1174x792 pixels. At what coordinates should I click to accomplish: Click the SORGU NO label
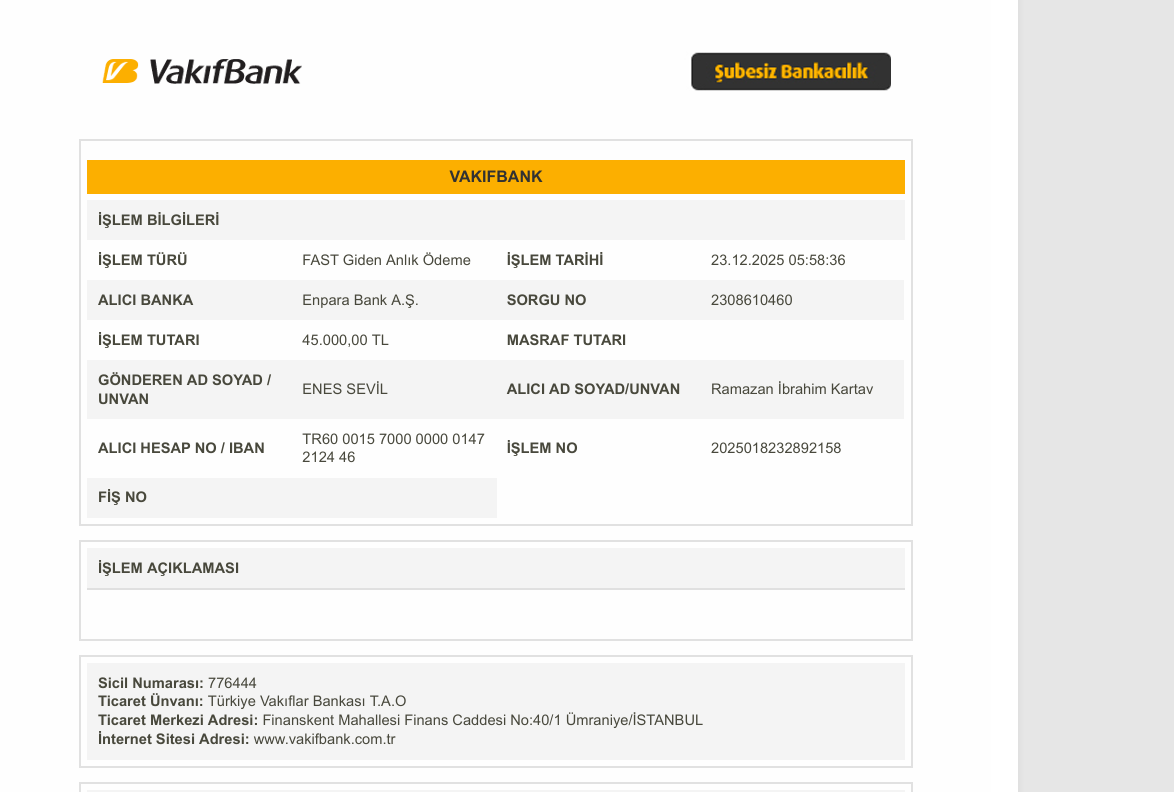547,300
